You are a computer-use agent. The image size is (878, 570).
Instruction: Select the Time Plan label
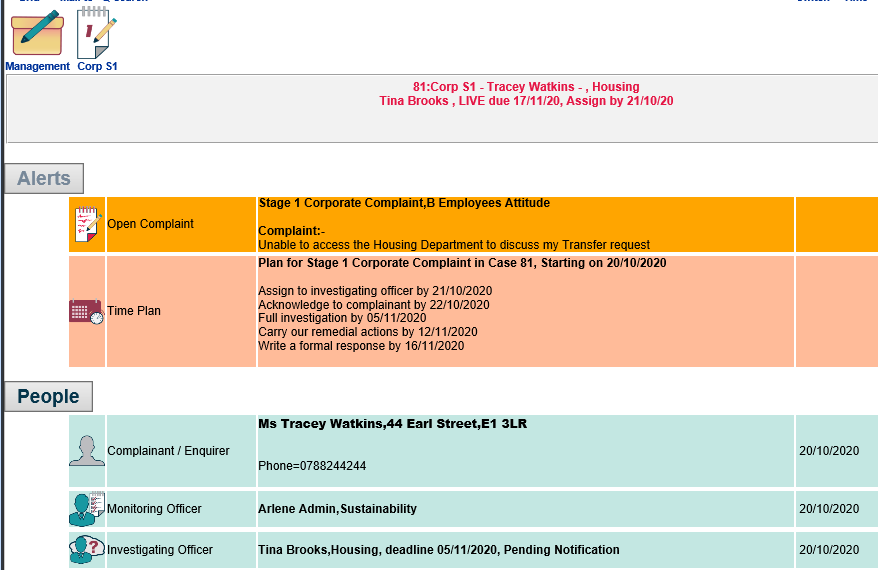pyautogui.click(x=134, y=311)
